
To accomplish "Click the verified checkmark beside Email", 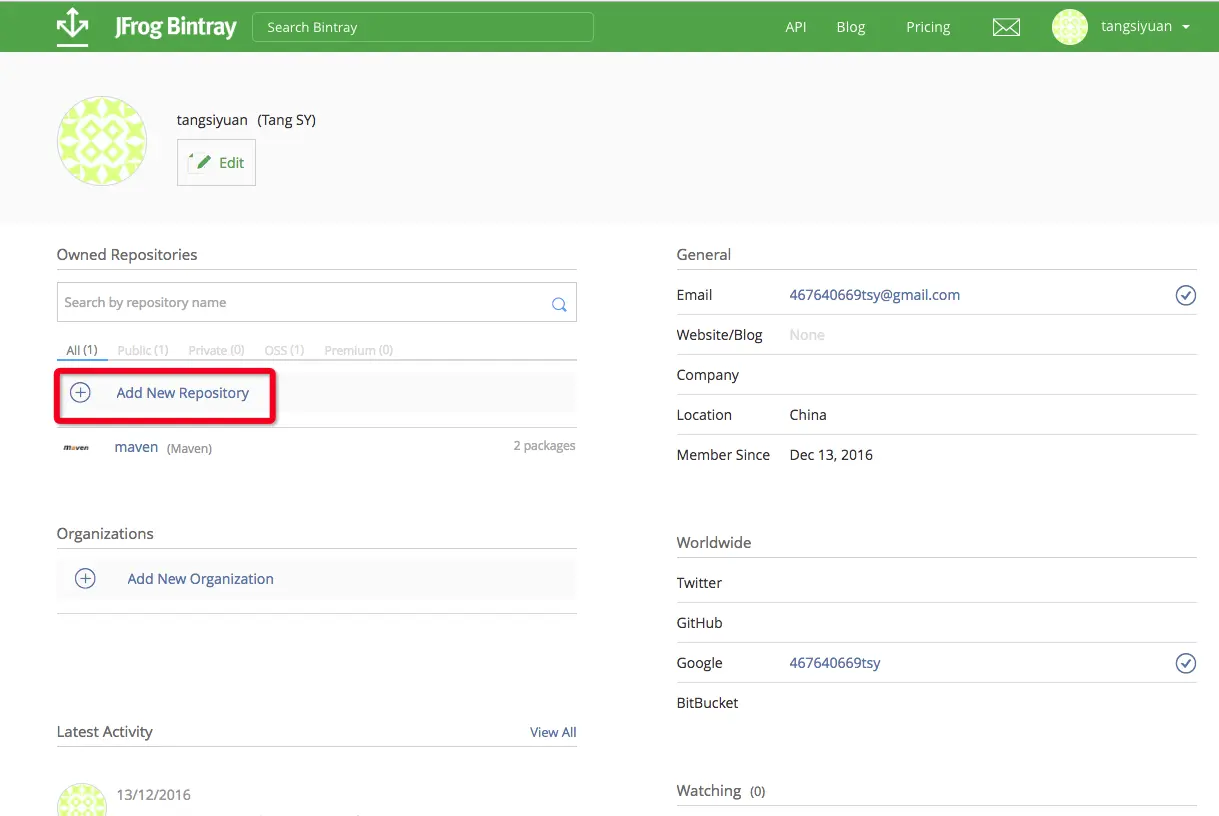I will [x=1185, y=295].
